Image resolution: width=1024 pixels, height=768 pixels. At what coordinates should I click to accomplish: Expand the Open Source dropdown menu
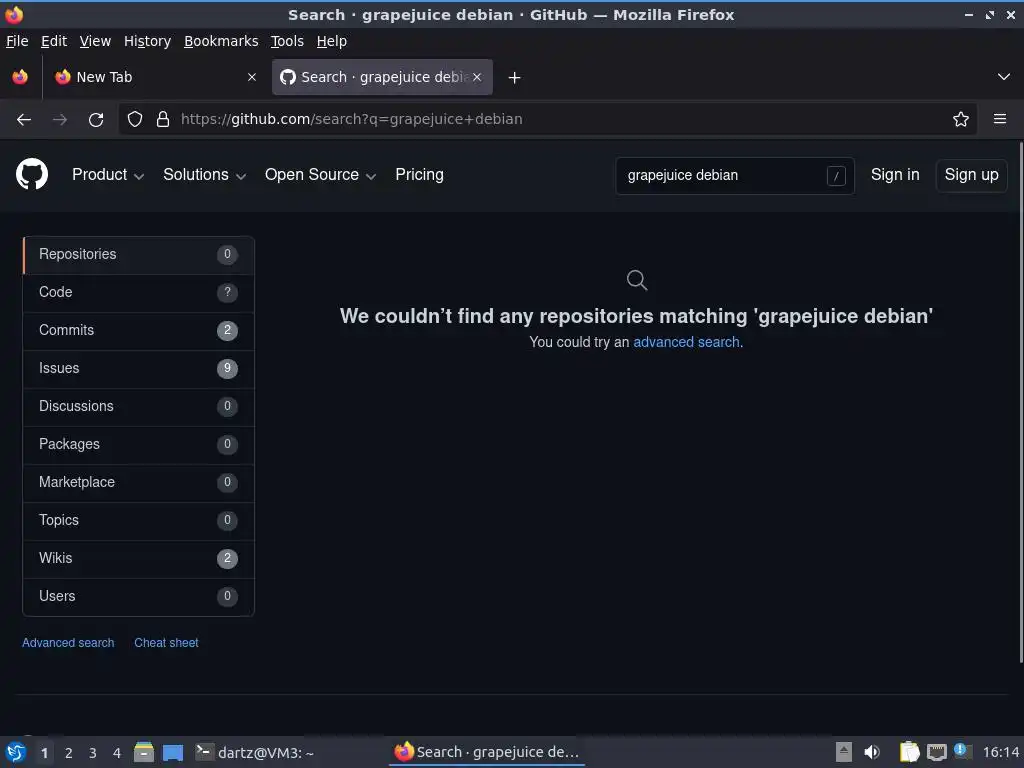(321, 174)
